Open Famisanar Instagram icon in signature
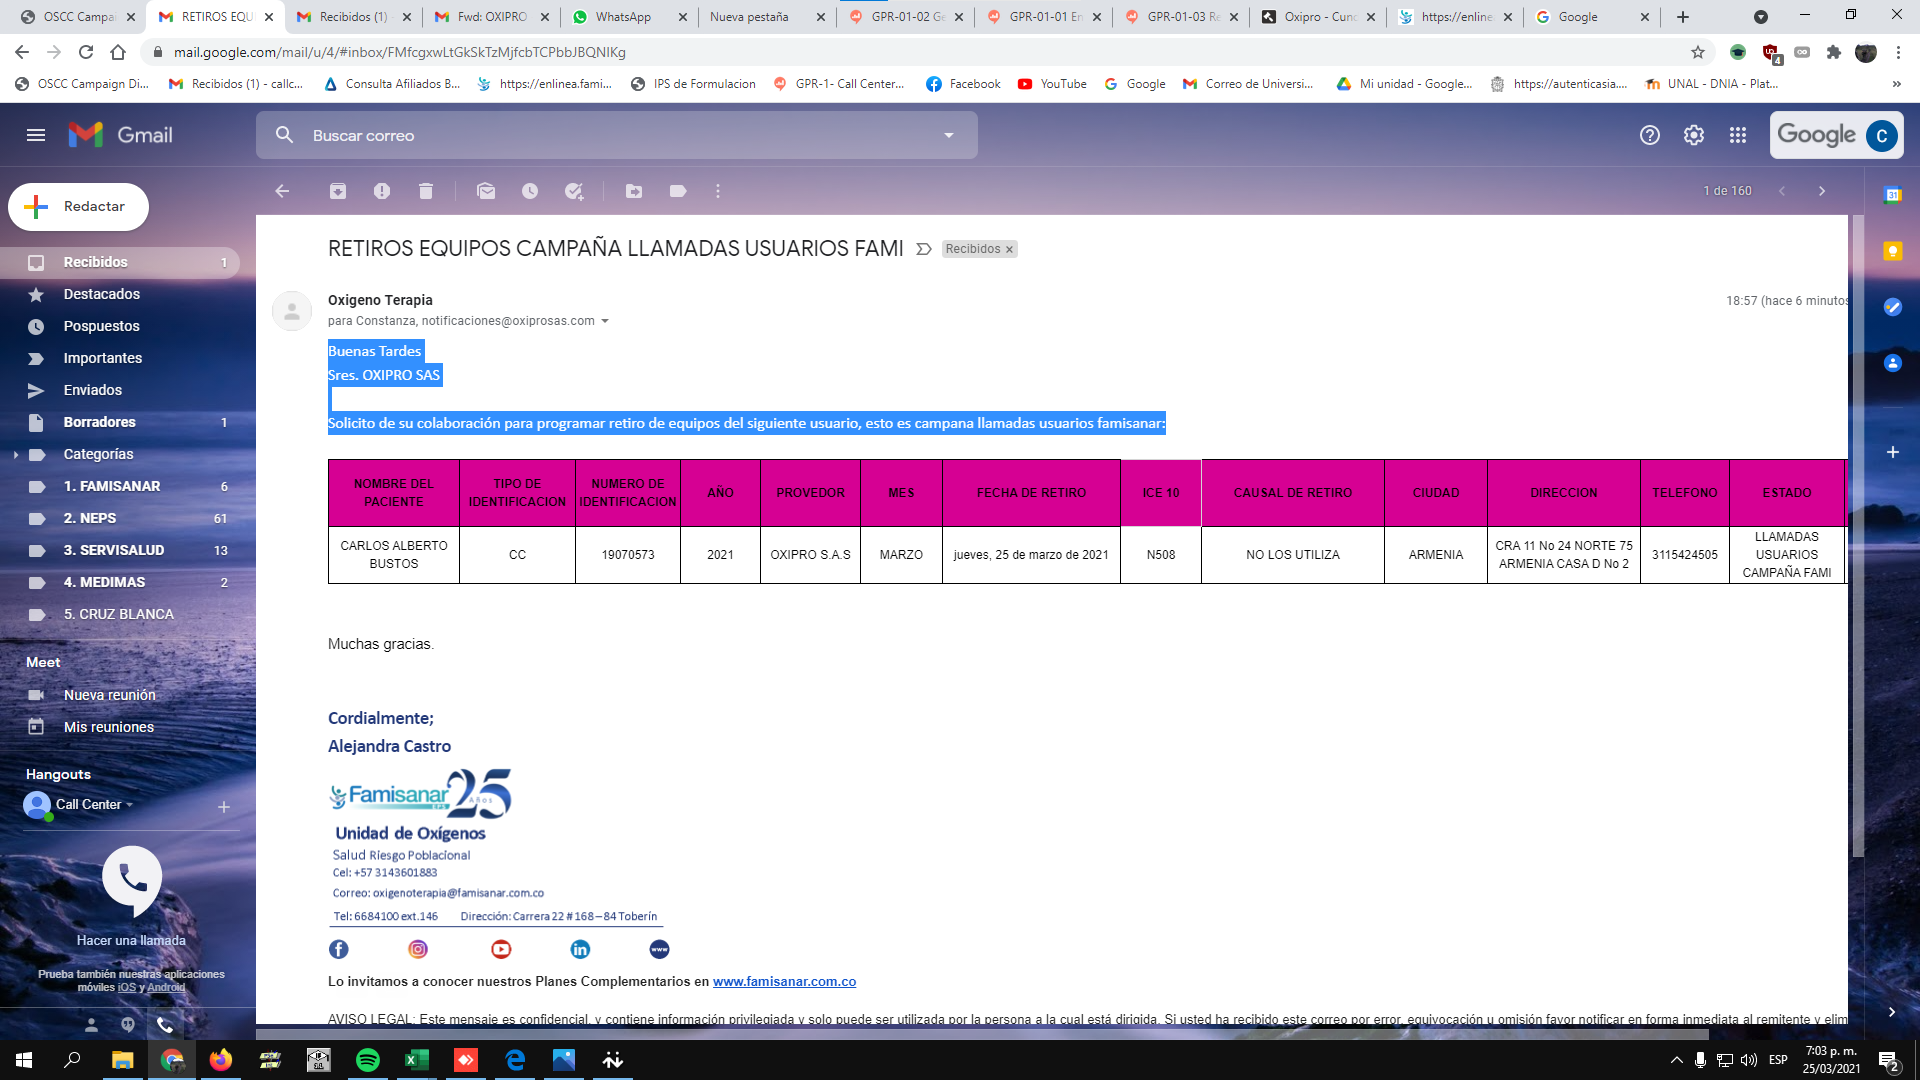 [x=418, y=949]
